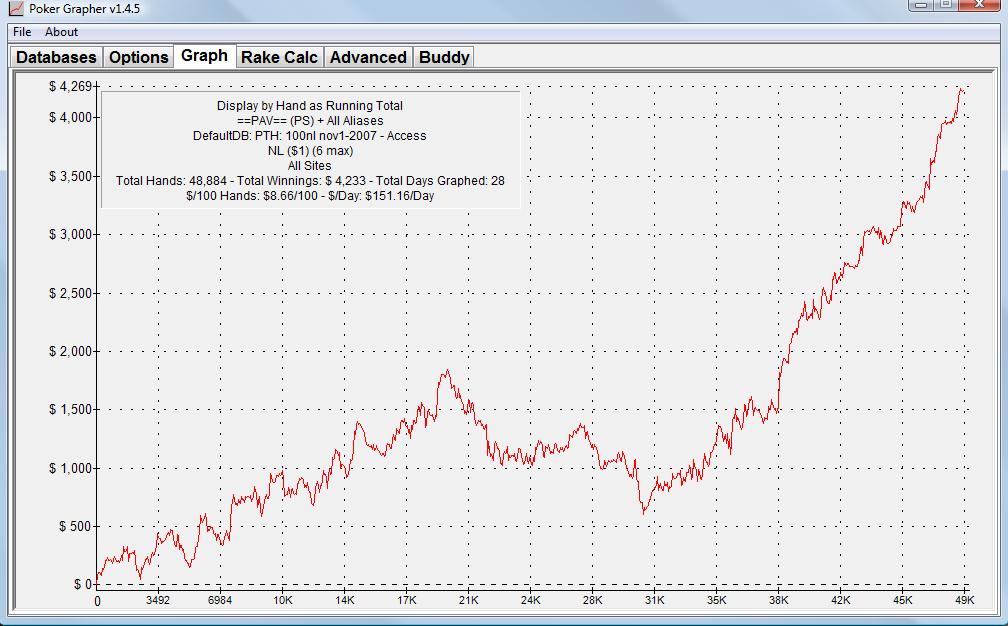Close the Poker Grapher window
This screenshot has width=1008, height=626.
980,6
